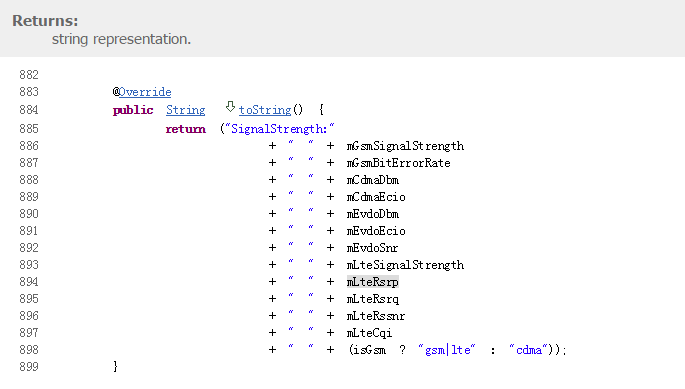Click the "gsm|lte" string literal
685x389 pixels.
pos(447,350)
